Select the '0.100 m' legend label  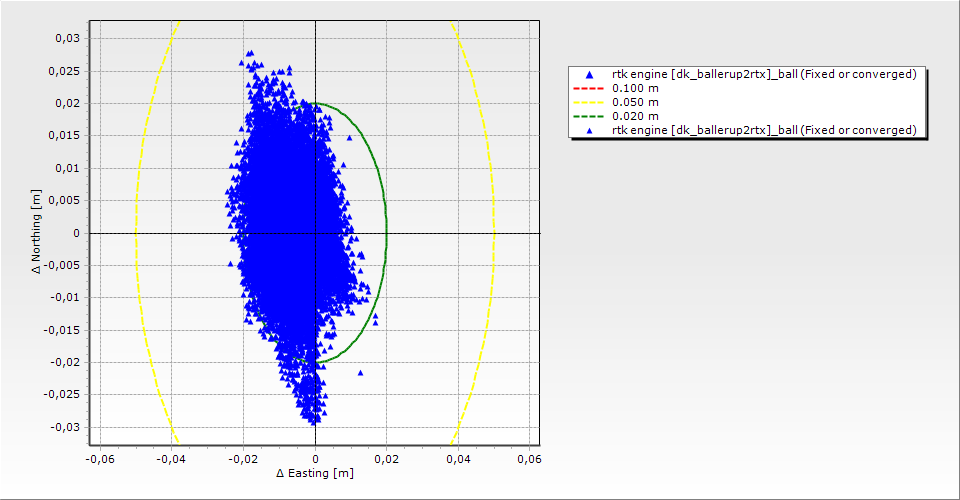tap(636, 88)
